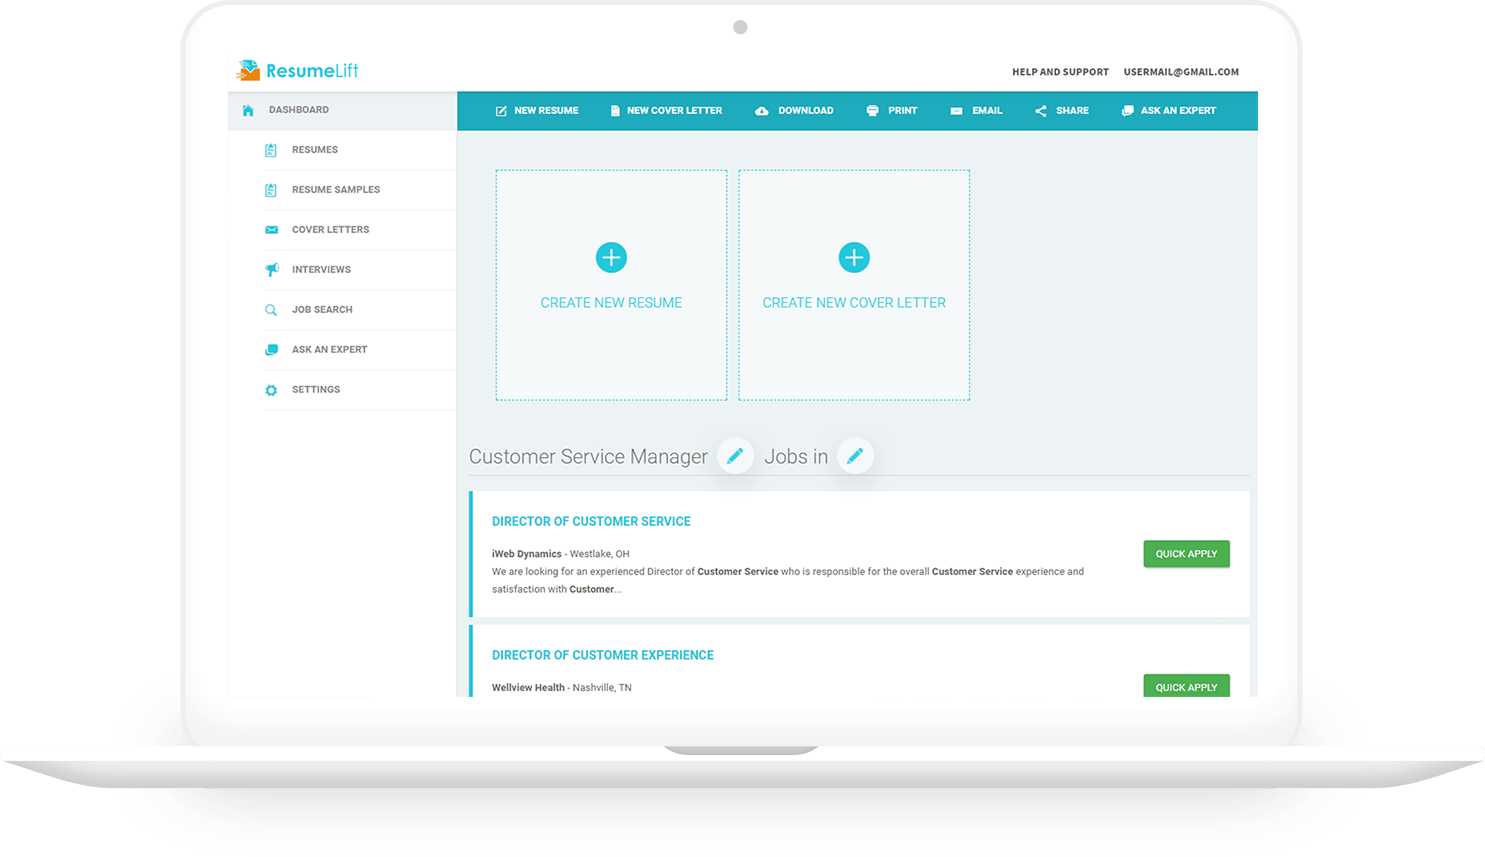Screen dimensions: 1485x857
Task: Click the New Resume pencil icon in toolbar
Action: 501,111
